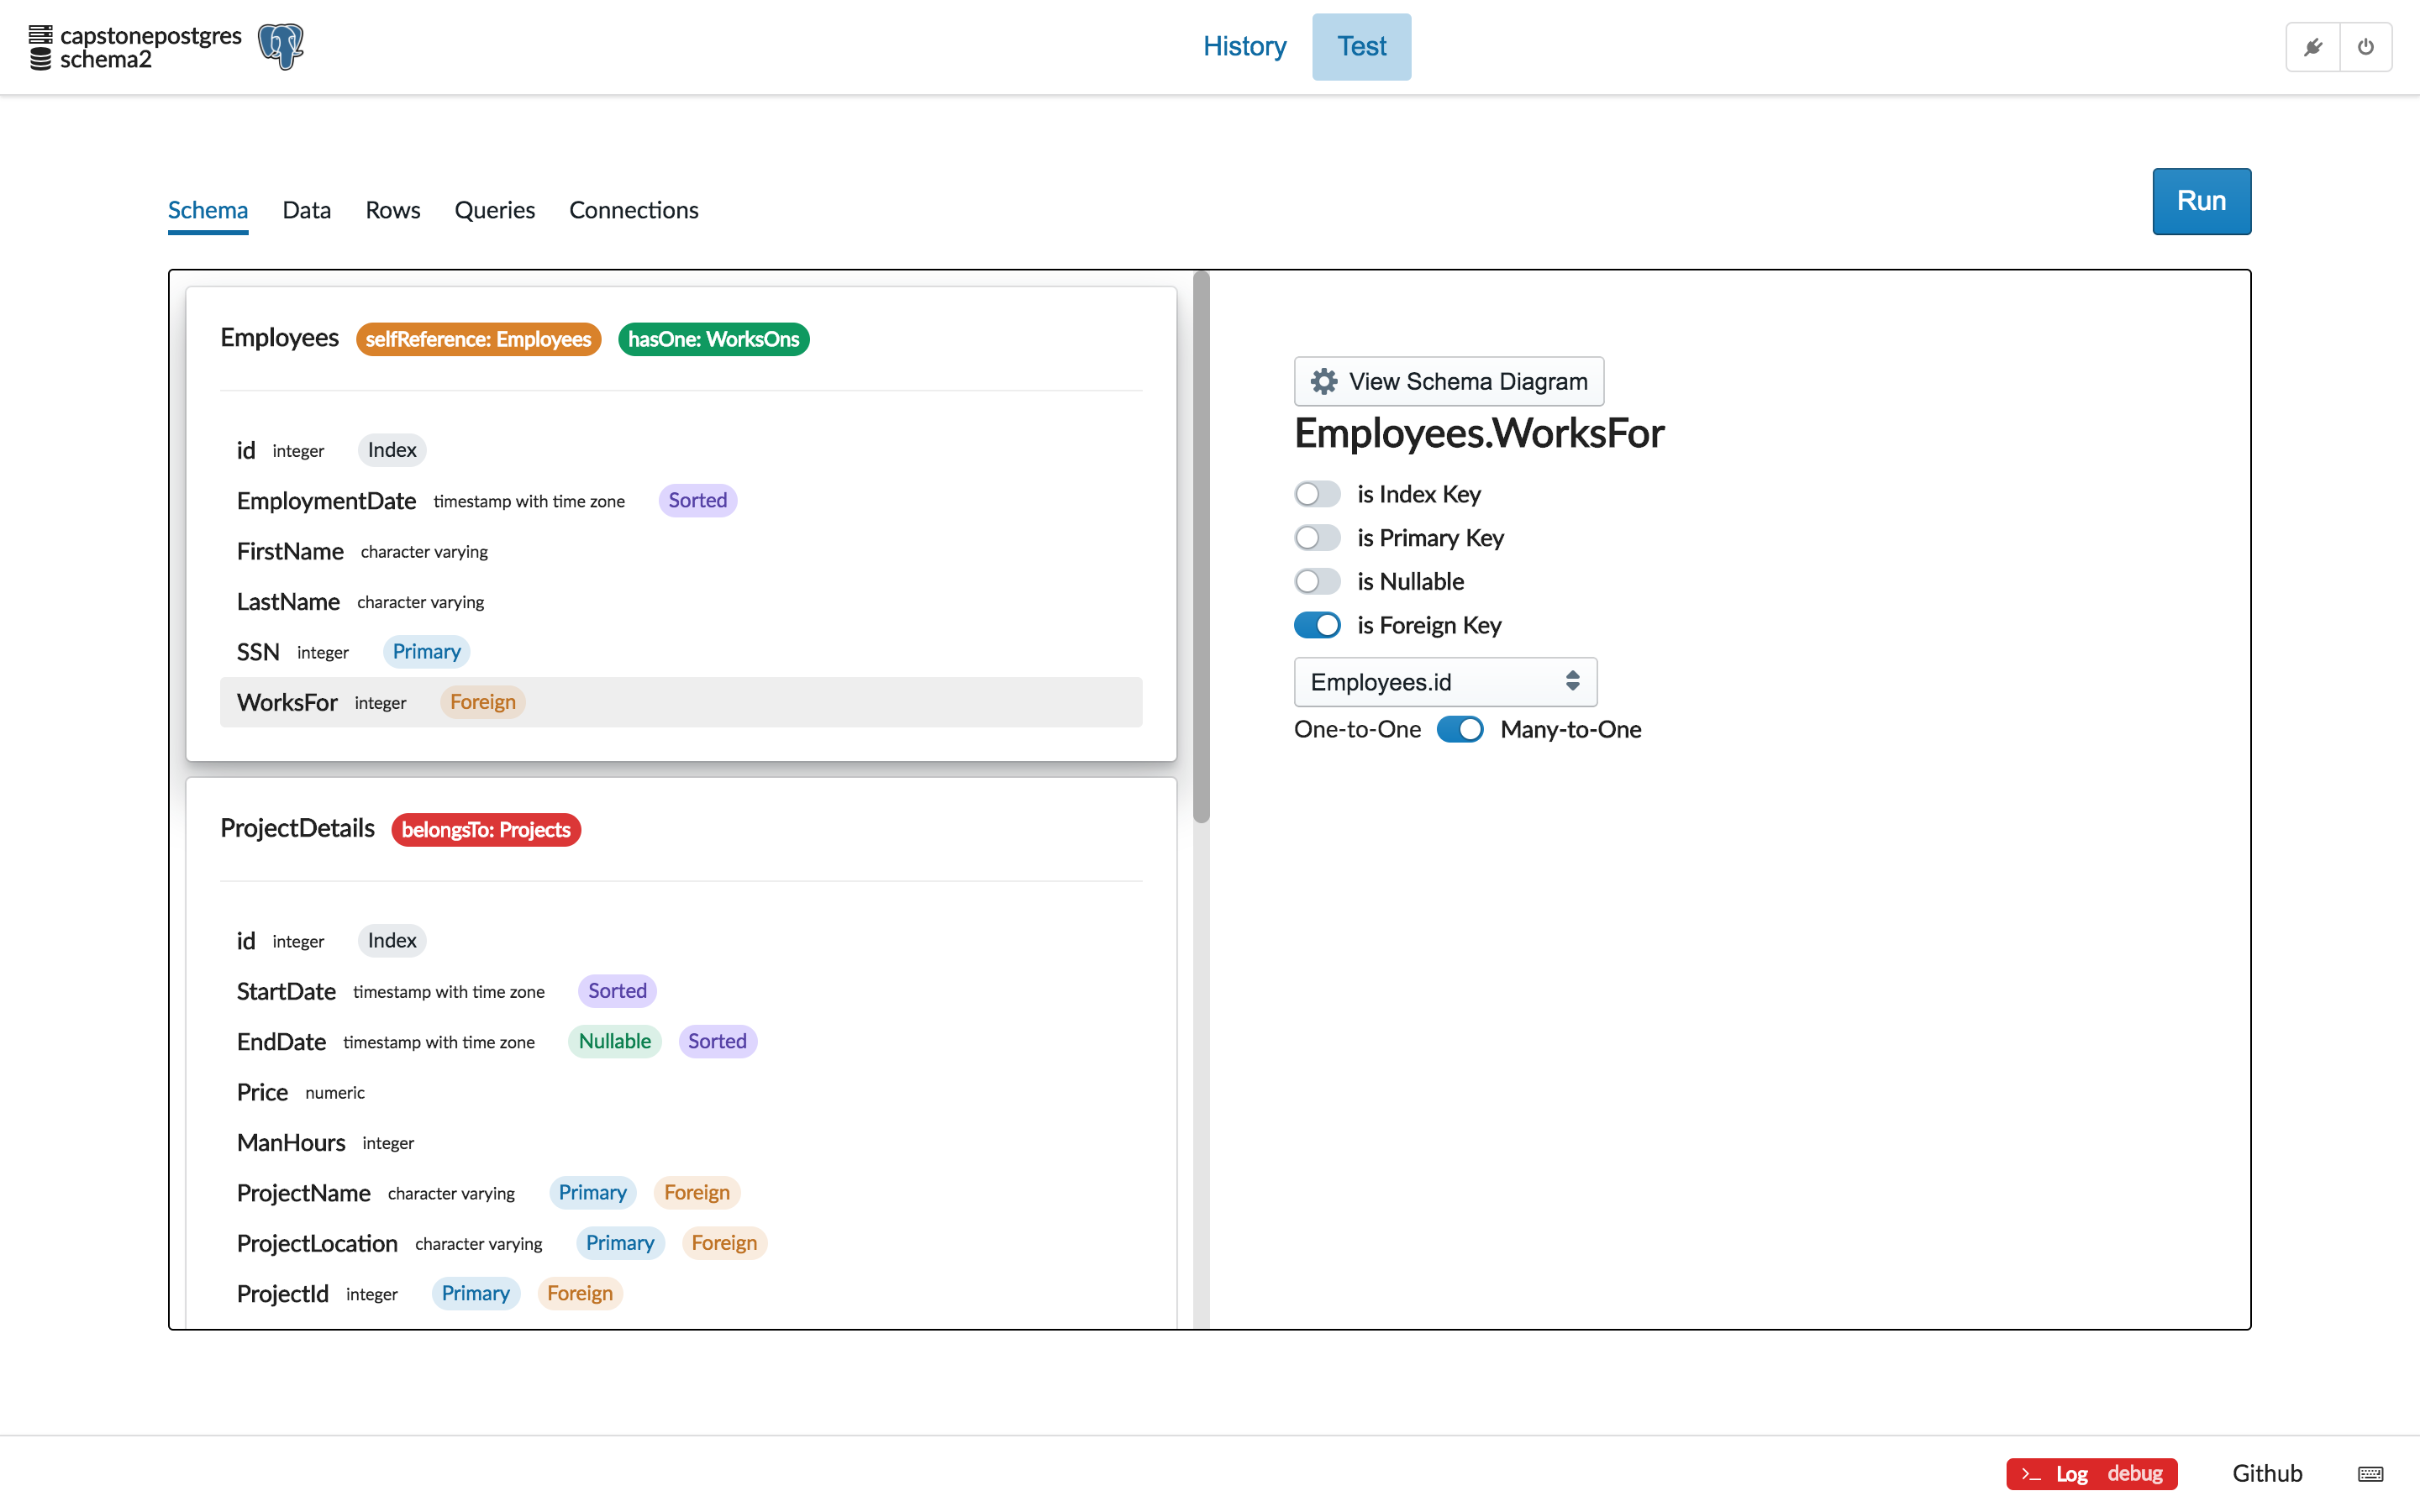Screen dimensions: 2420x1512
Task: Enable the is Index Key toggle
Action: (1317, 494)
